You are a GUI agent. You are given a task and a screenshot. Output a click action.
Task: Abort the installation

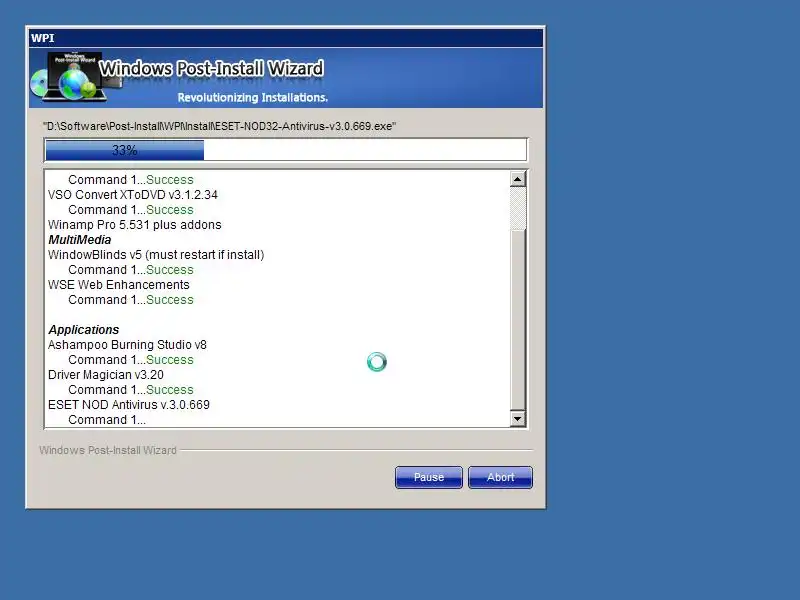[x=500, y=477]
